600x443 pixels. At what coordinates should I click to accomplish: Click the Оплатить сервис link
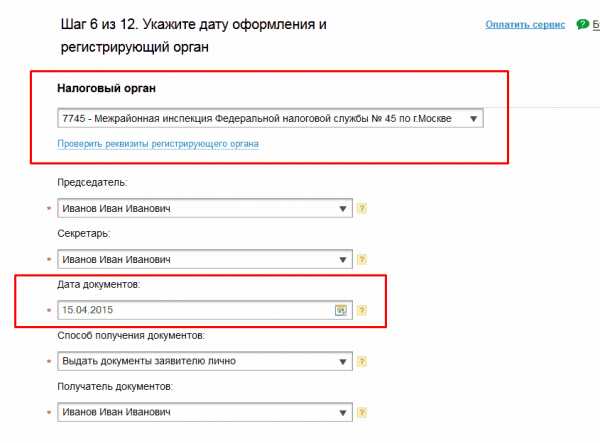tap(524, 23)
